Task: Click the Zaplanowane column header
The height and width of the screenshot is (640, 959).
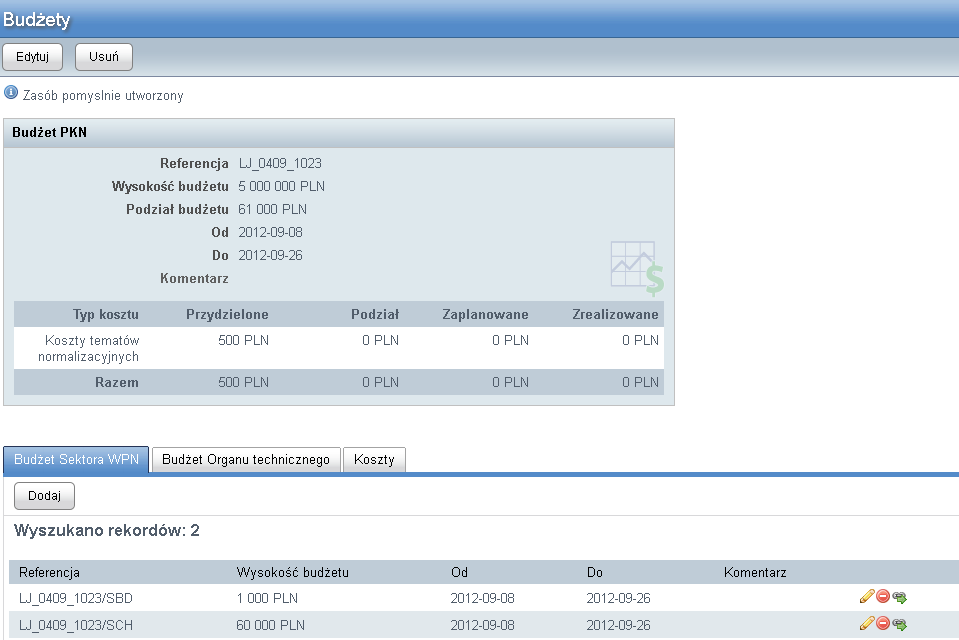Action: (x=486, y=314)
